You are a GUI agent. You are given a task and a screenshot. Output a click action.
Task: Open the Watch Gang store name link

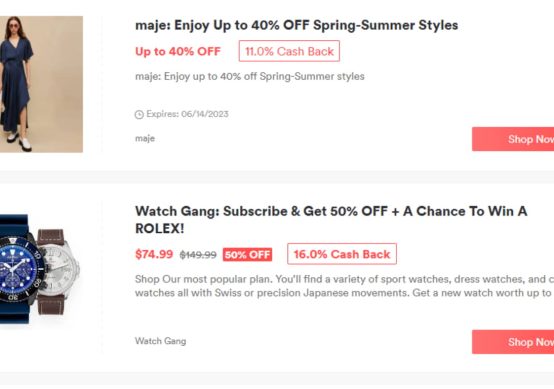pos(160,341)
